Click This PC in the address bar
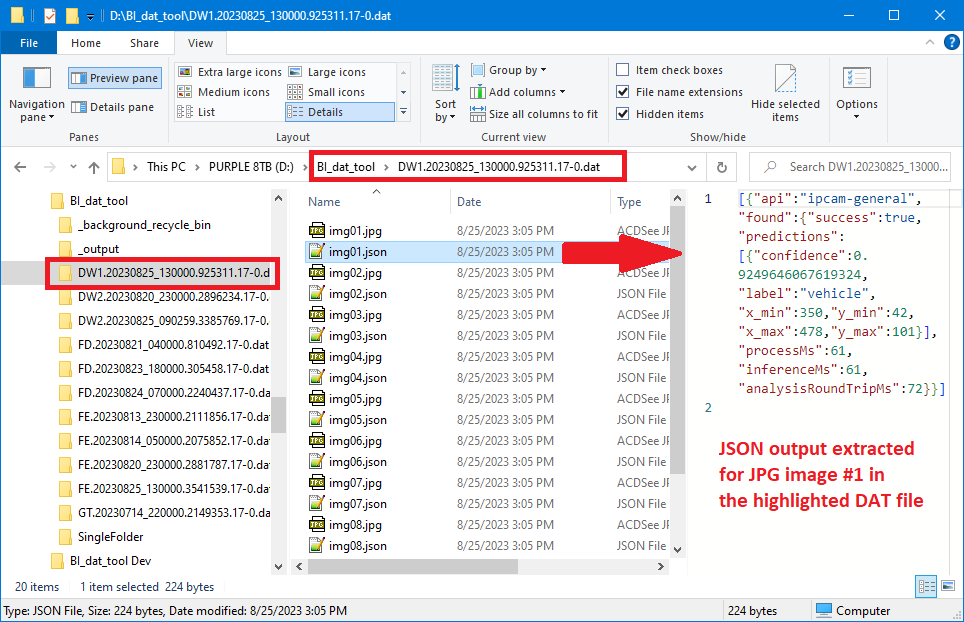The height and width of the screenshot is (622, 964). [166, 167]
